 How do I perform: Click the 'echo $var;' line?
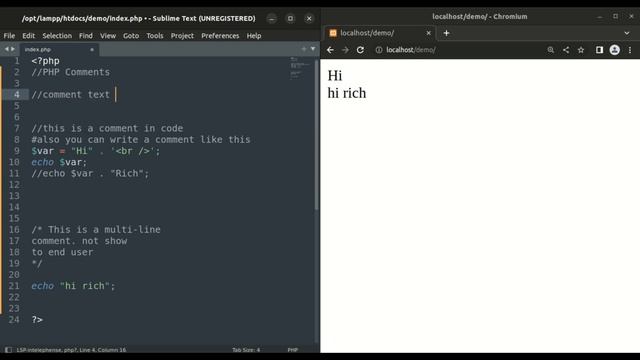tap(59, 162)
